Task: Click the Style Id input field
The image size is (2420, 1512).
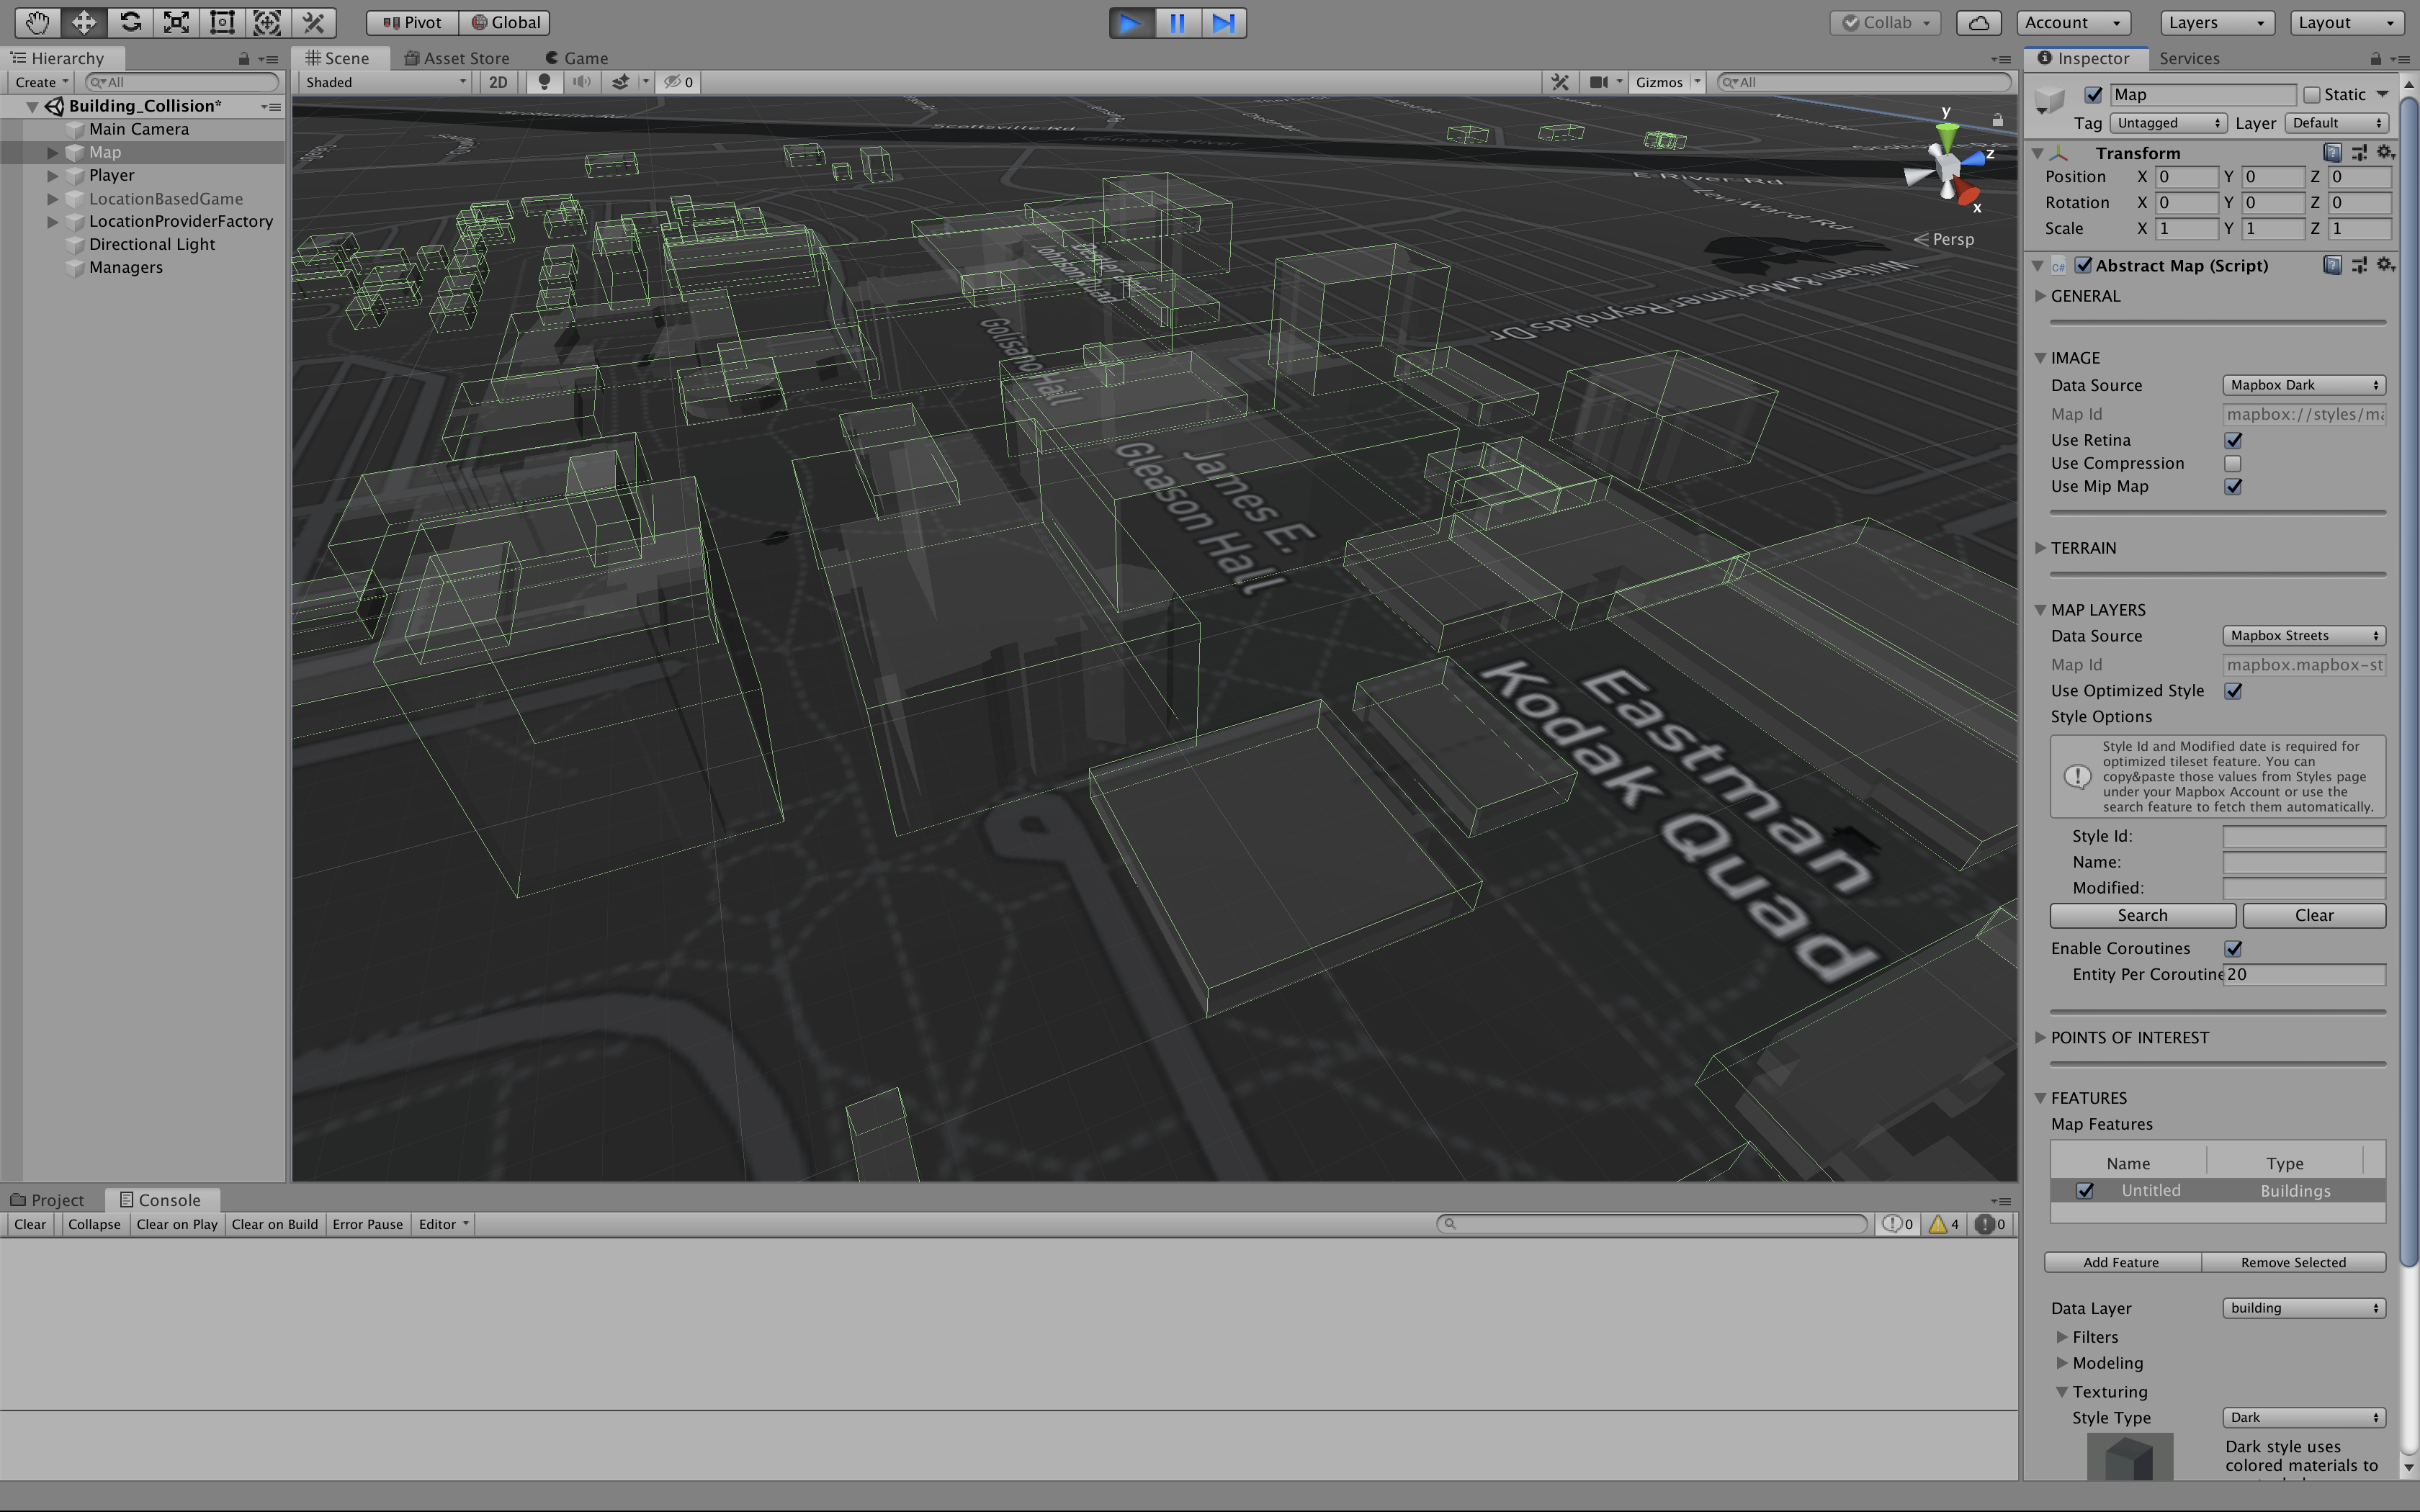Action: tap(2303, 836)
